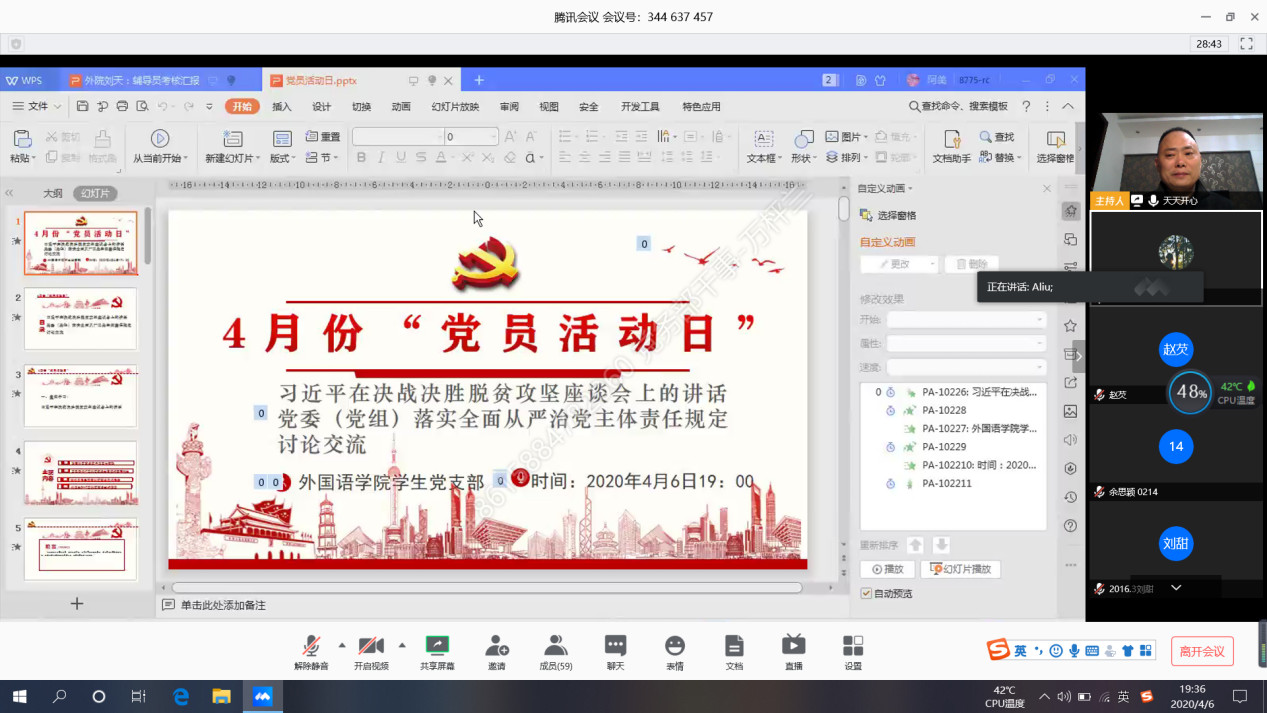Click the 文本框 text box icon
Viewport: 1267px width, 713px height.
(x=763, y=138)
